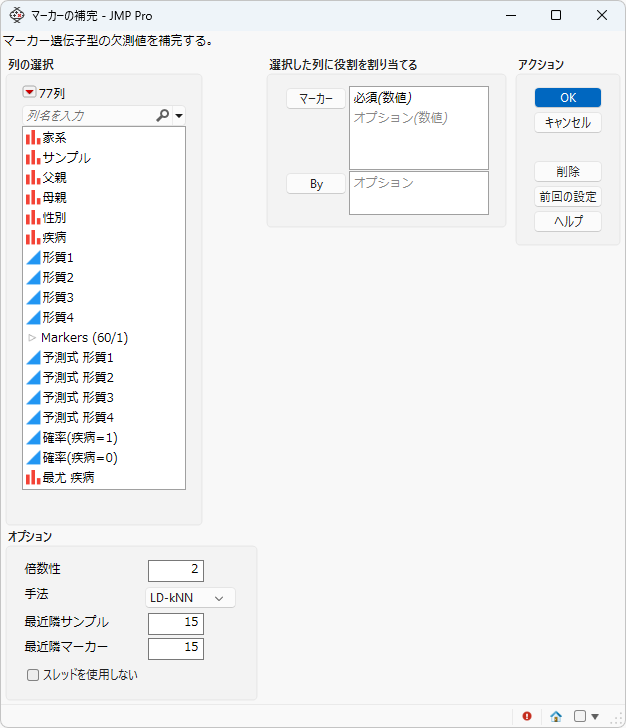Select the 疾病 column
Viewport: 626px width, 728px height.
(x=104, y=237)
